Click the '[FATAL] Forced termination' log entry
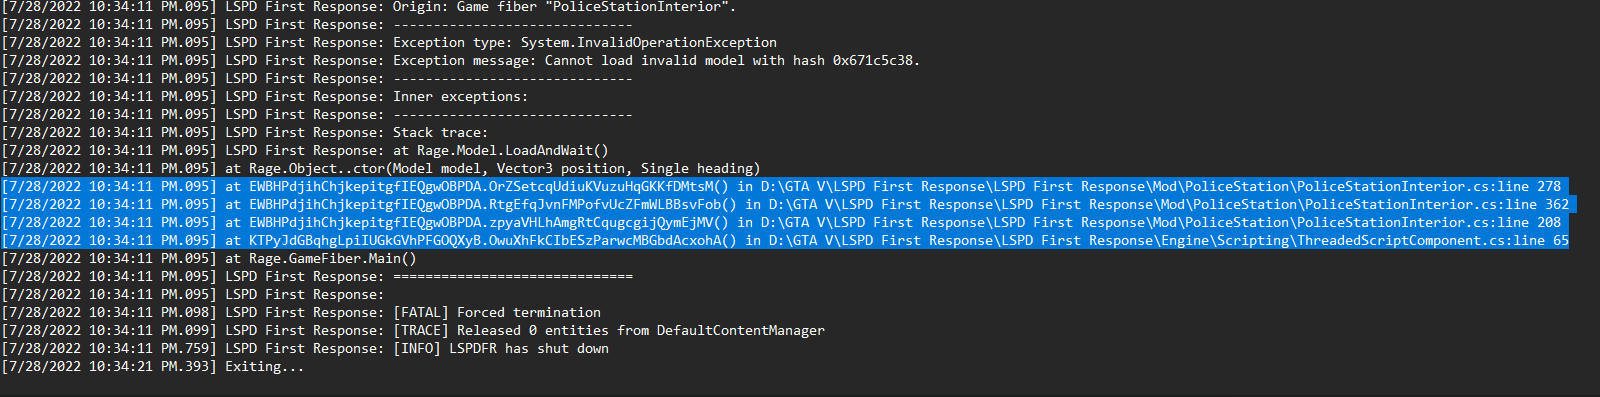 (301, 313)
